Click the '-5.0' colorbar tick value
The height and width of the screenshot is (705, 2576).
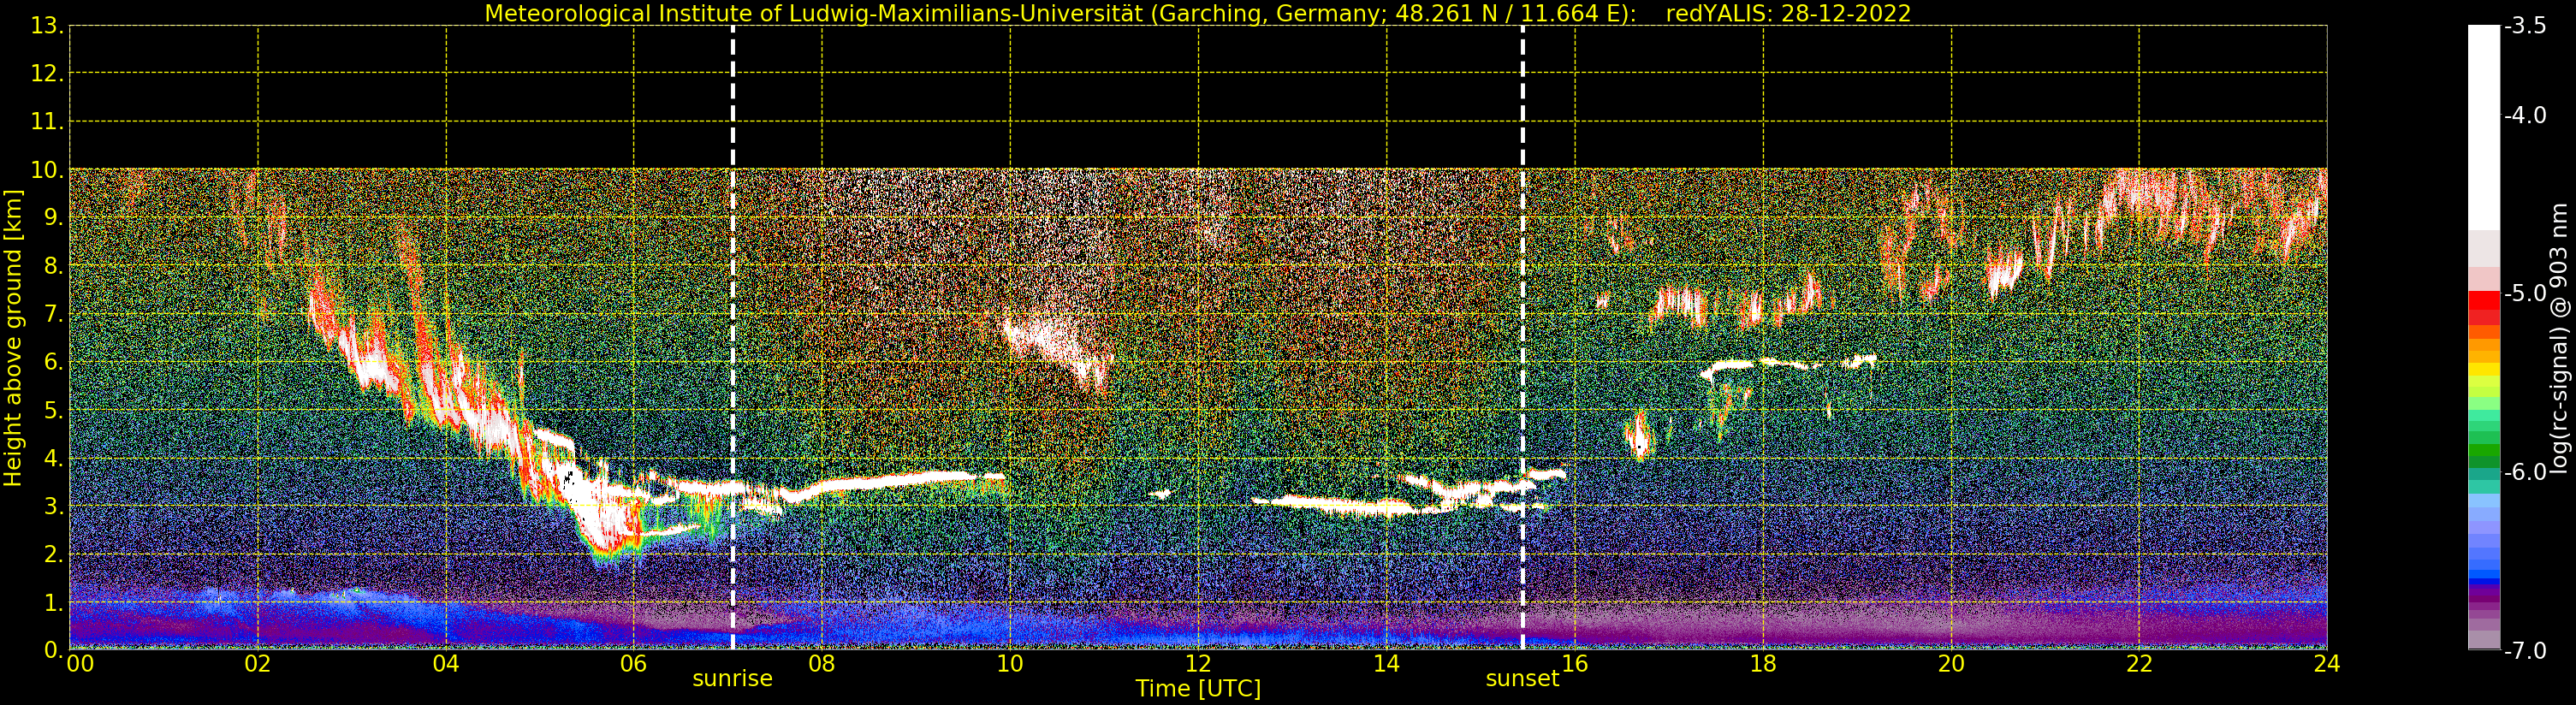(2525, 294)
